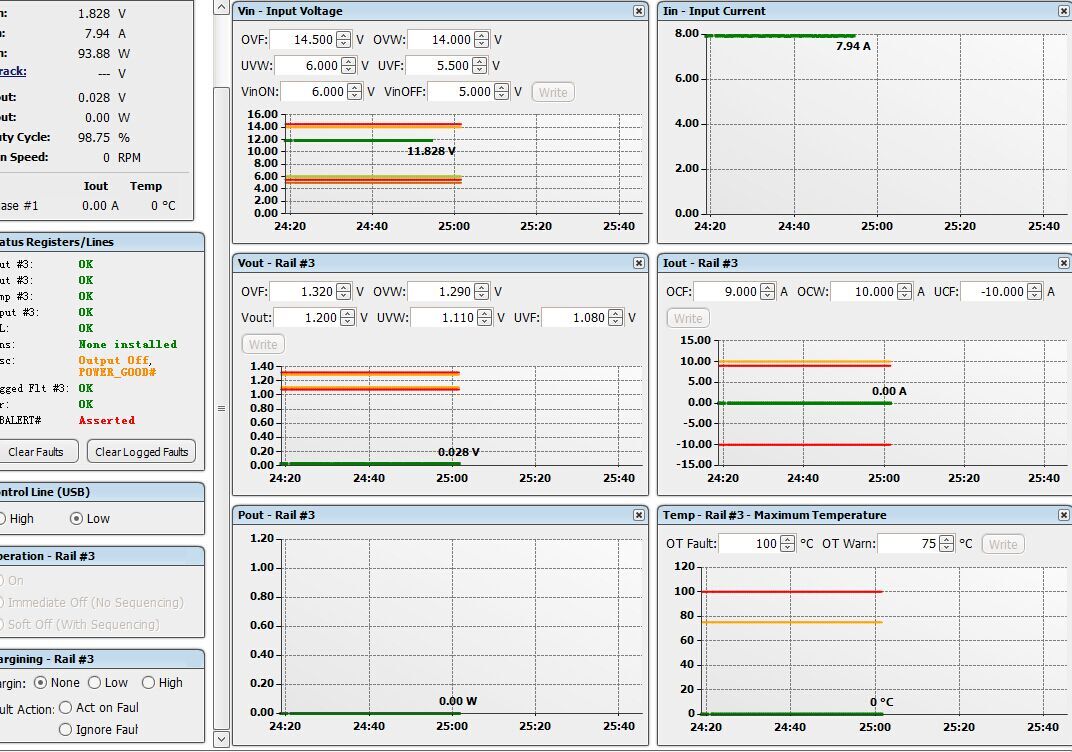Close the Temp - Rail #3 panel
1072x752 pixels.
click(1064, 515)
